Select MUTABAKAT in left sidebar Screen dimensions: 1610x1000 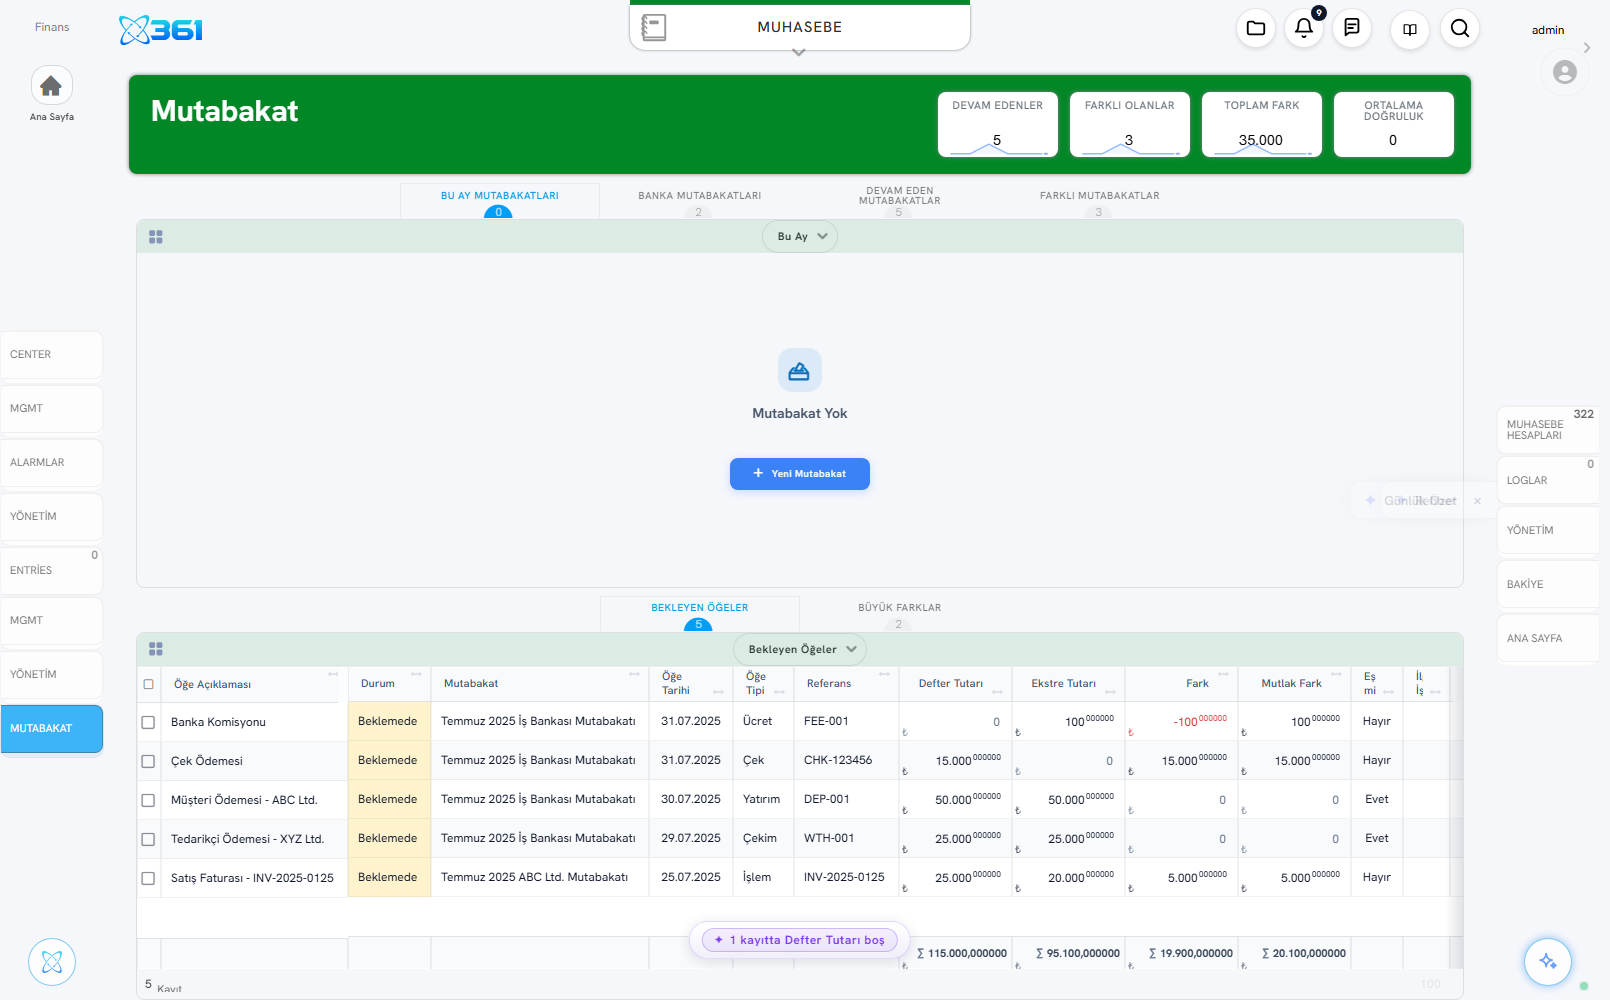(x=51, y=729)
